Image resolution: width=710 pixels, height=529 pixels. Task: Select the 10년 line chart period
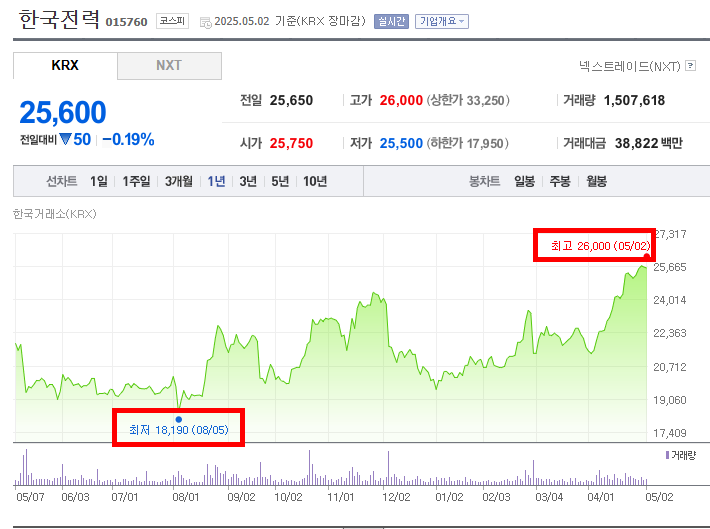point(315,182)
